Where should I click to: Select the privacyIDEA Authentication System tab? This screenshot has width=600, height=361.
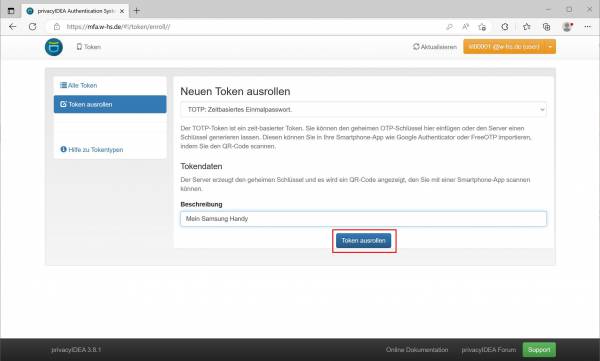pos(75,11)
